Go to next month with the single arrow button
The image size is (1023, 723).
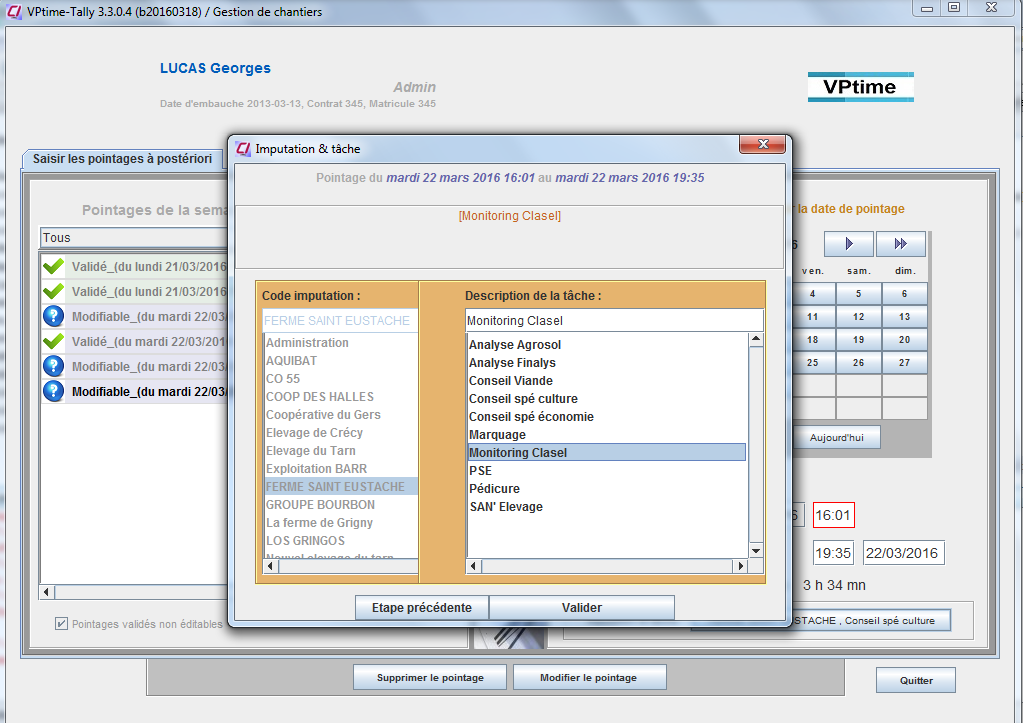tap(848, 244)
